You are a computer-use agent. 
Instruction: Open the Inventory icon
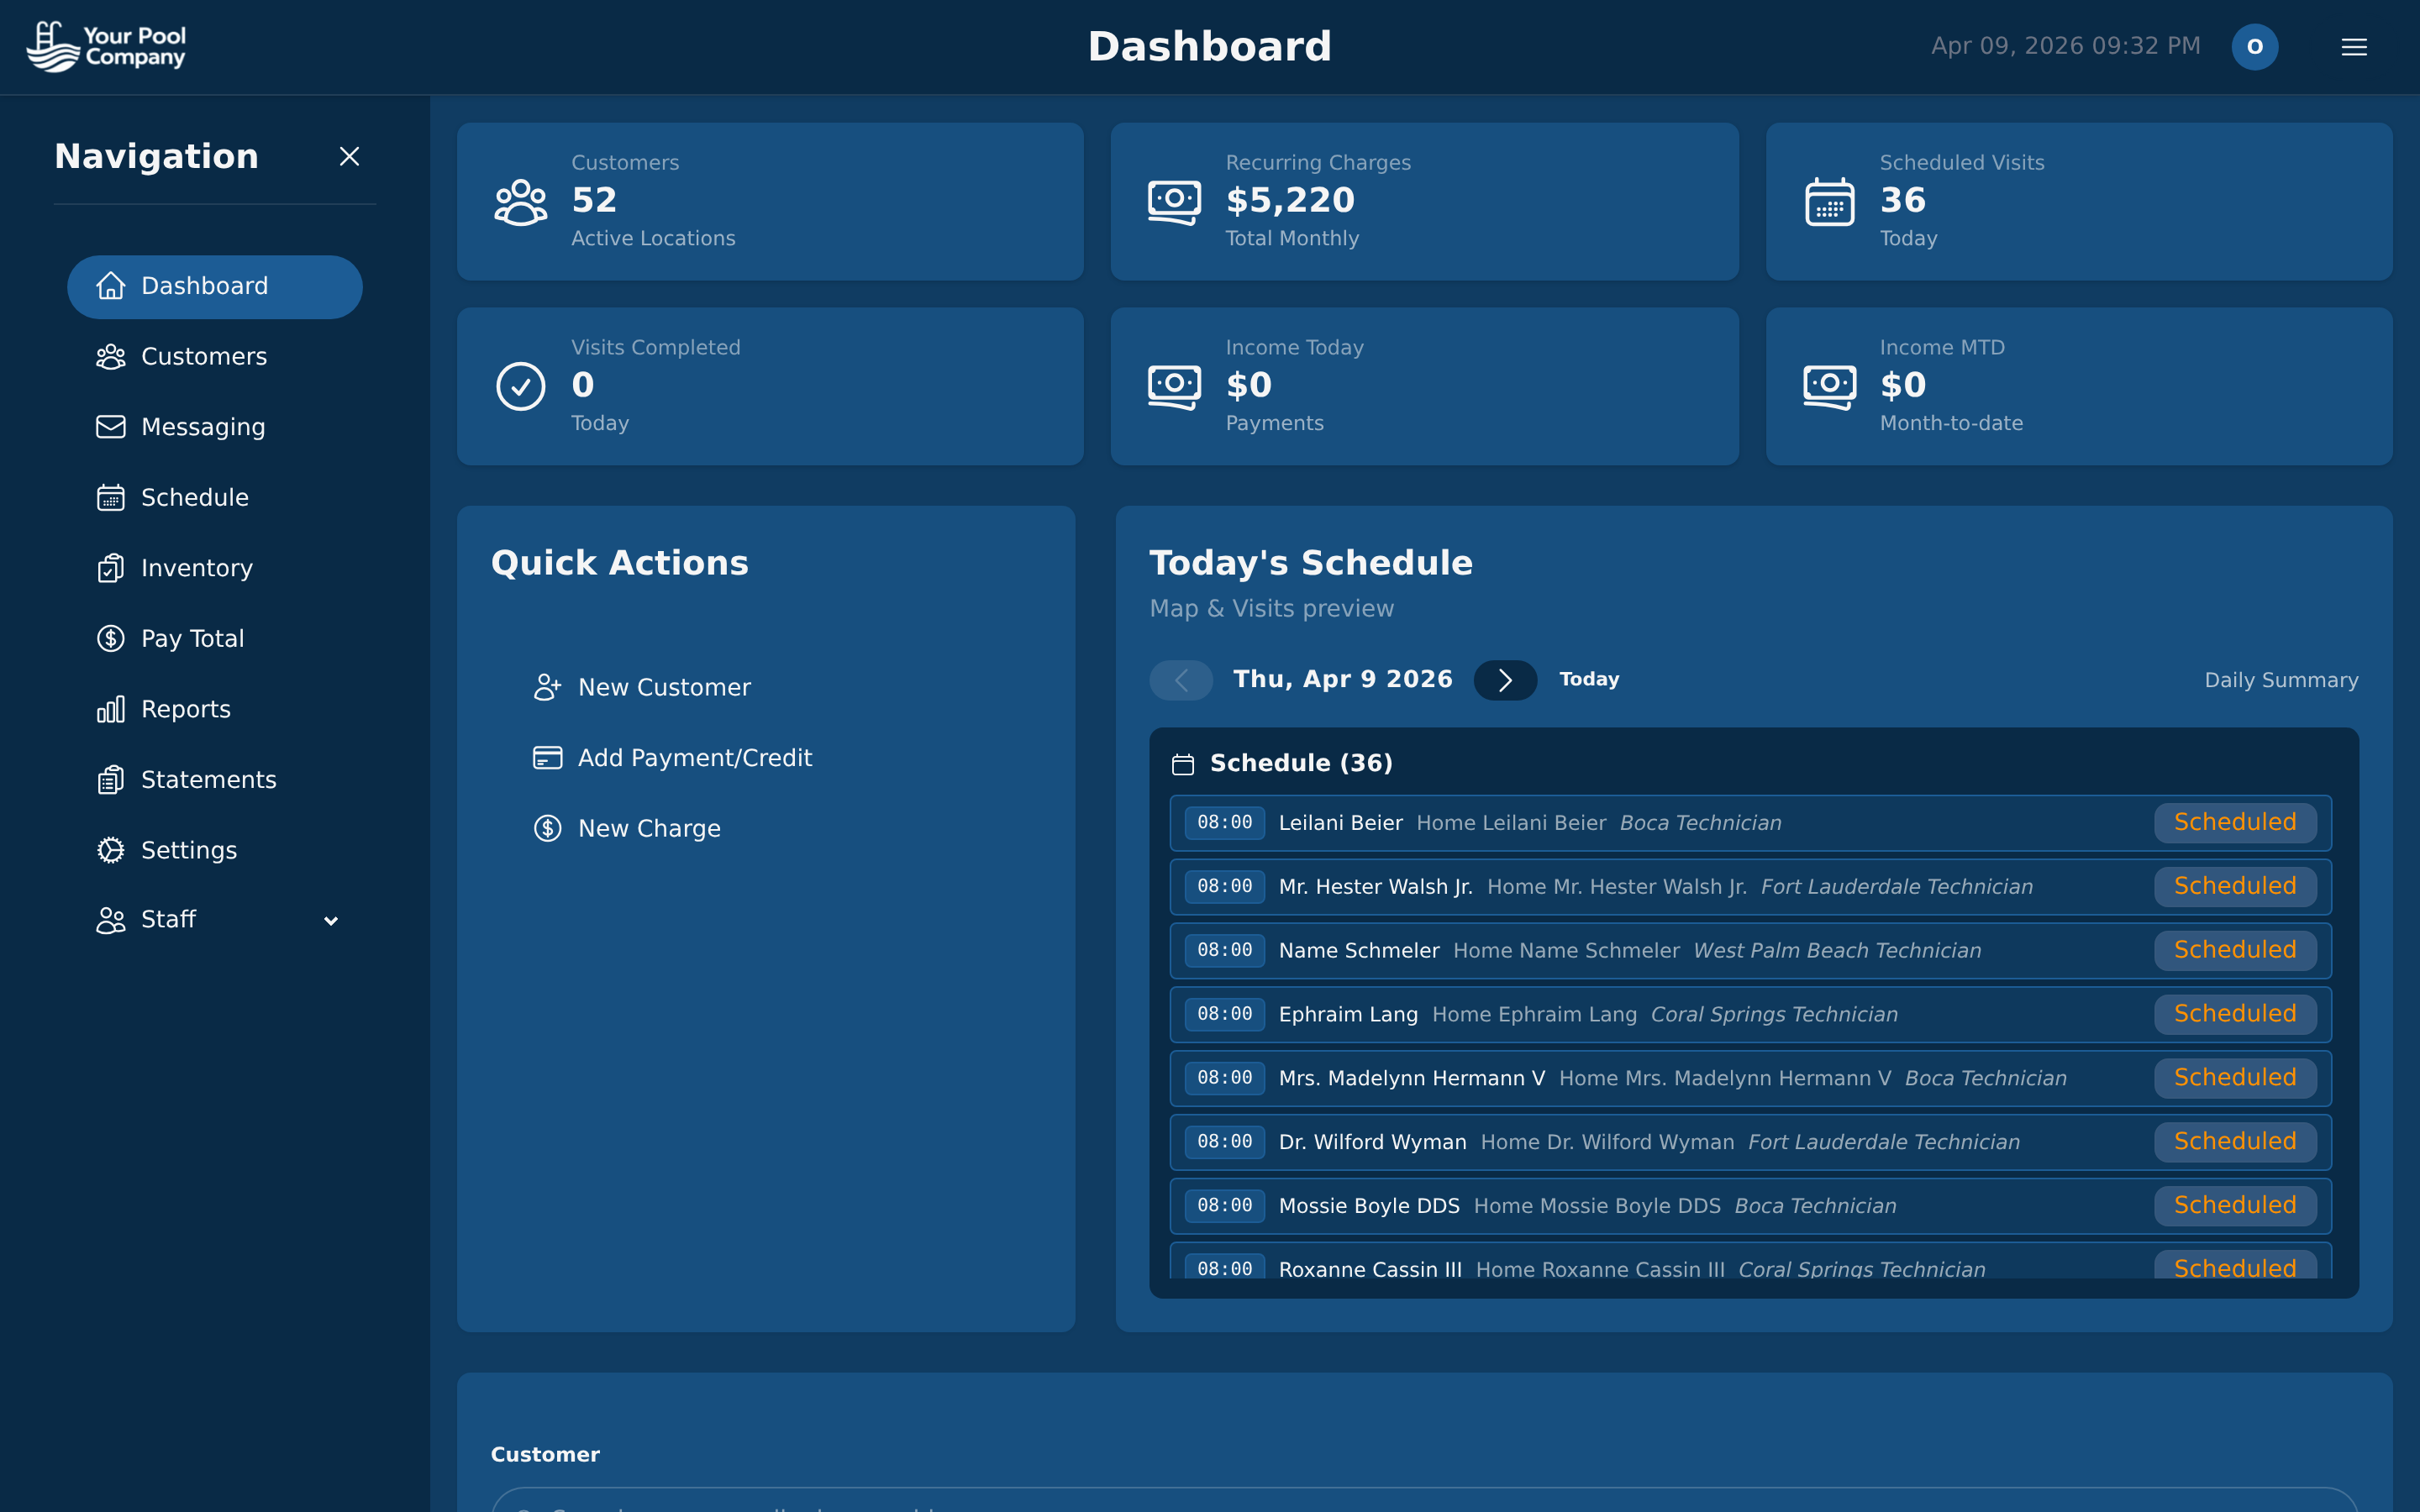click(x=111, y=568)
